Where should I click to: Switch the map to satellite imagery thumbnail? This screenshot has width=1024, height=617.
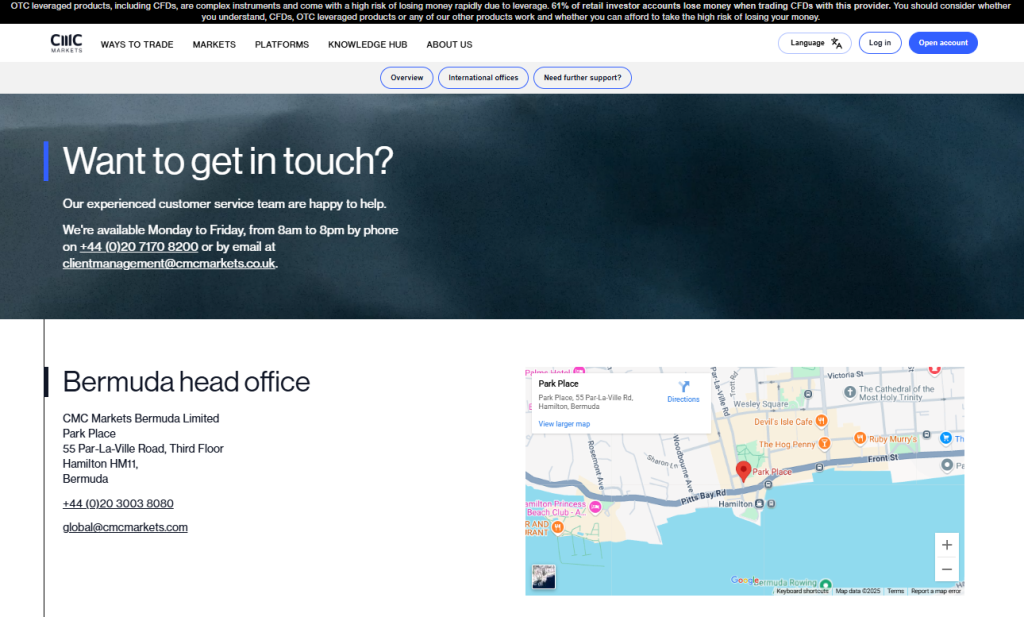[x=543, y=576]
